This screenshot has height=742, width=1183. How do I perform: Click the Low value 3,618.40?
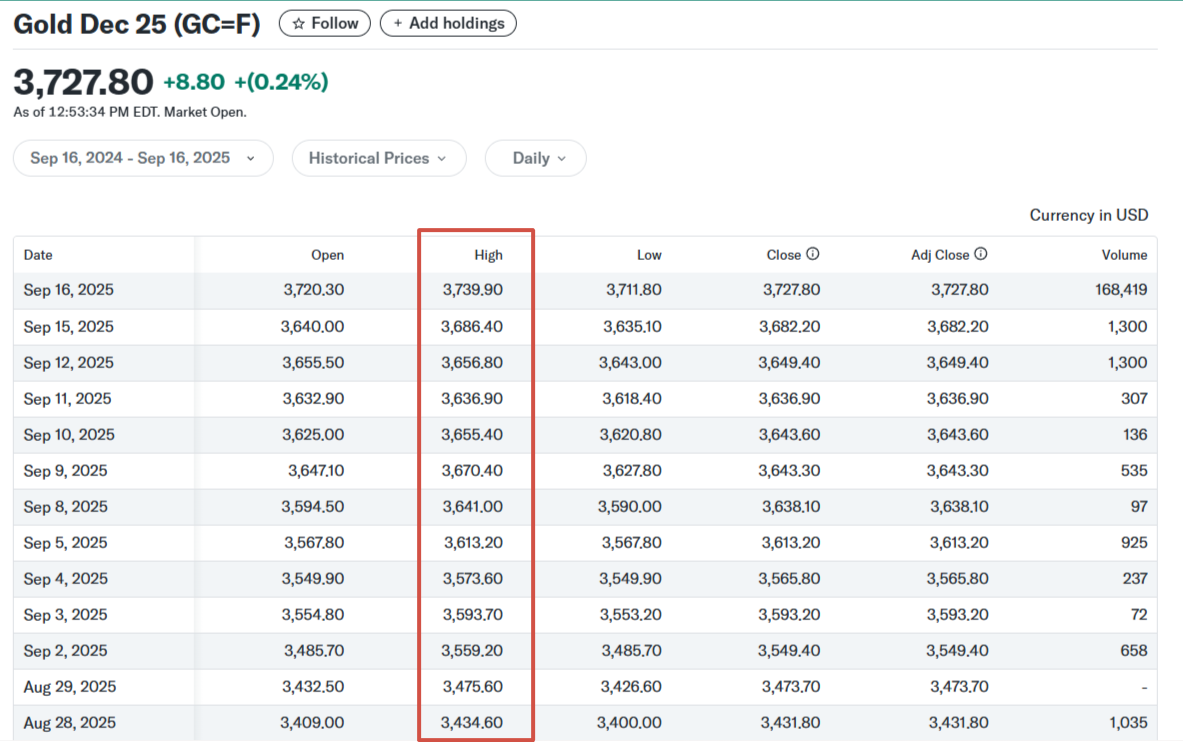coord(631,399)
